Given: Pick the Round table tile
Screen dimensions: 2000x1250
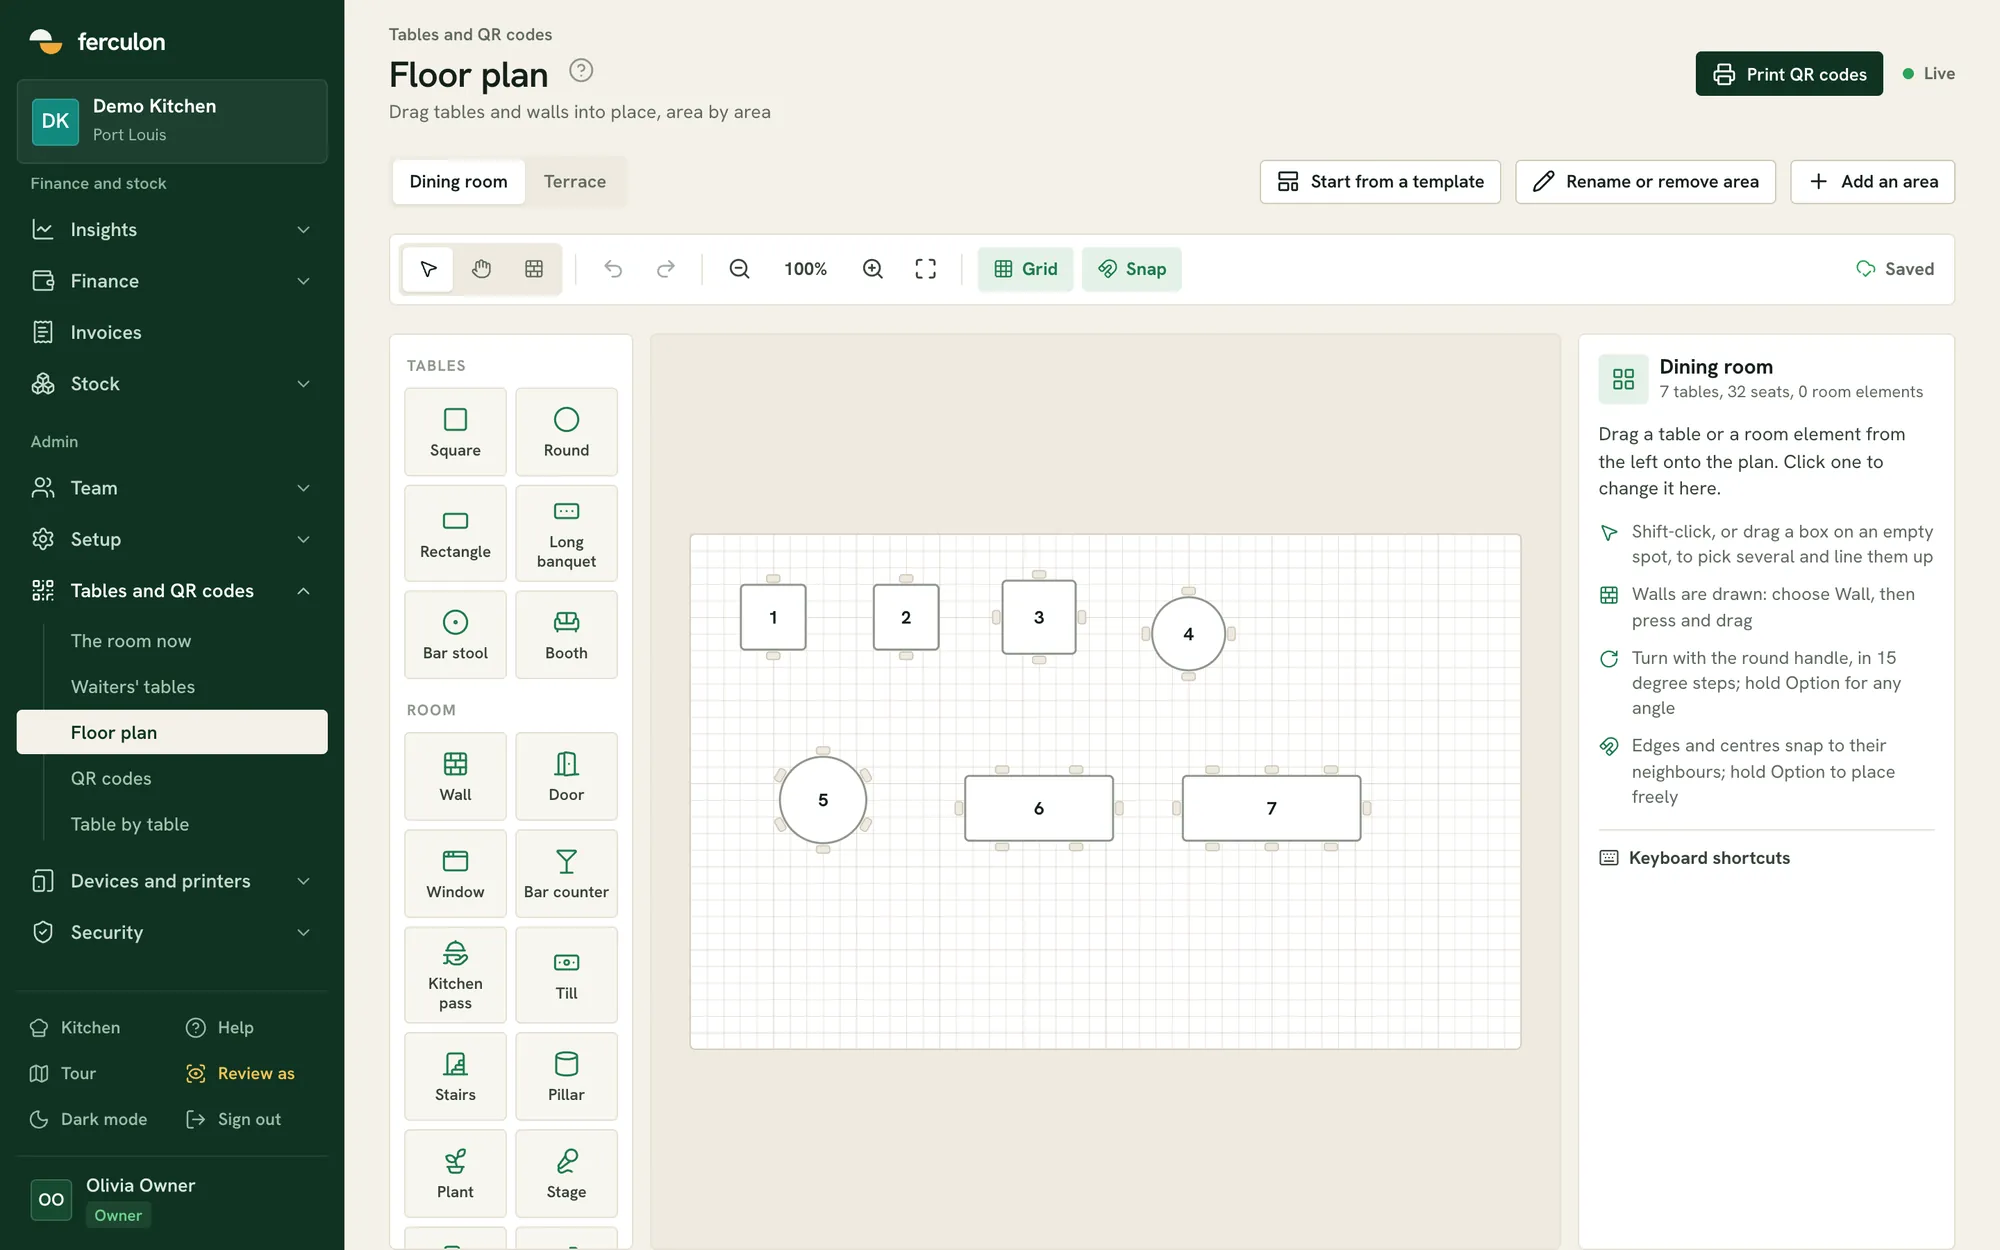Looking at the screenshot, I should tap(566, 432).
